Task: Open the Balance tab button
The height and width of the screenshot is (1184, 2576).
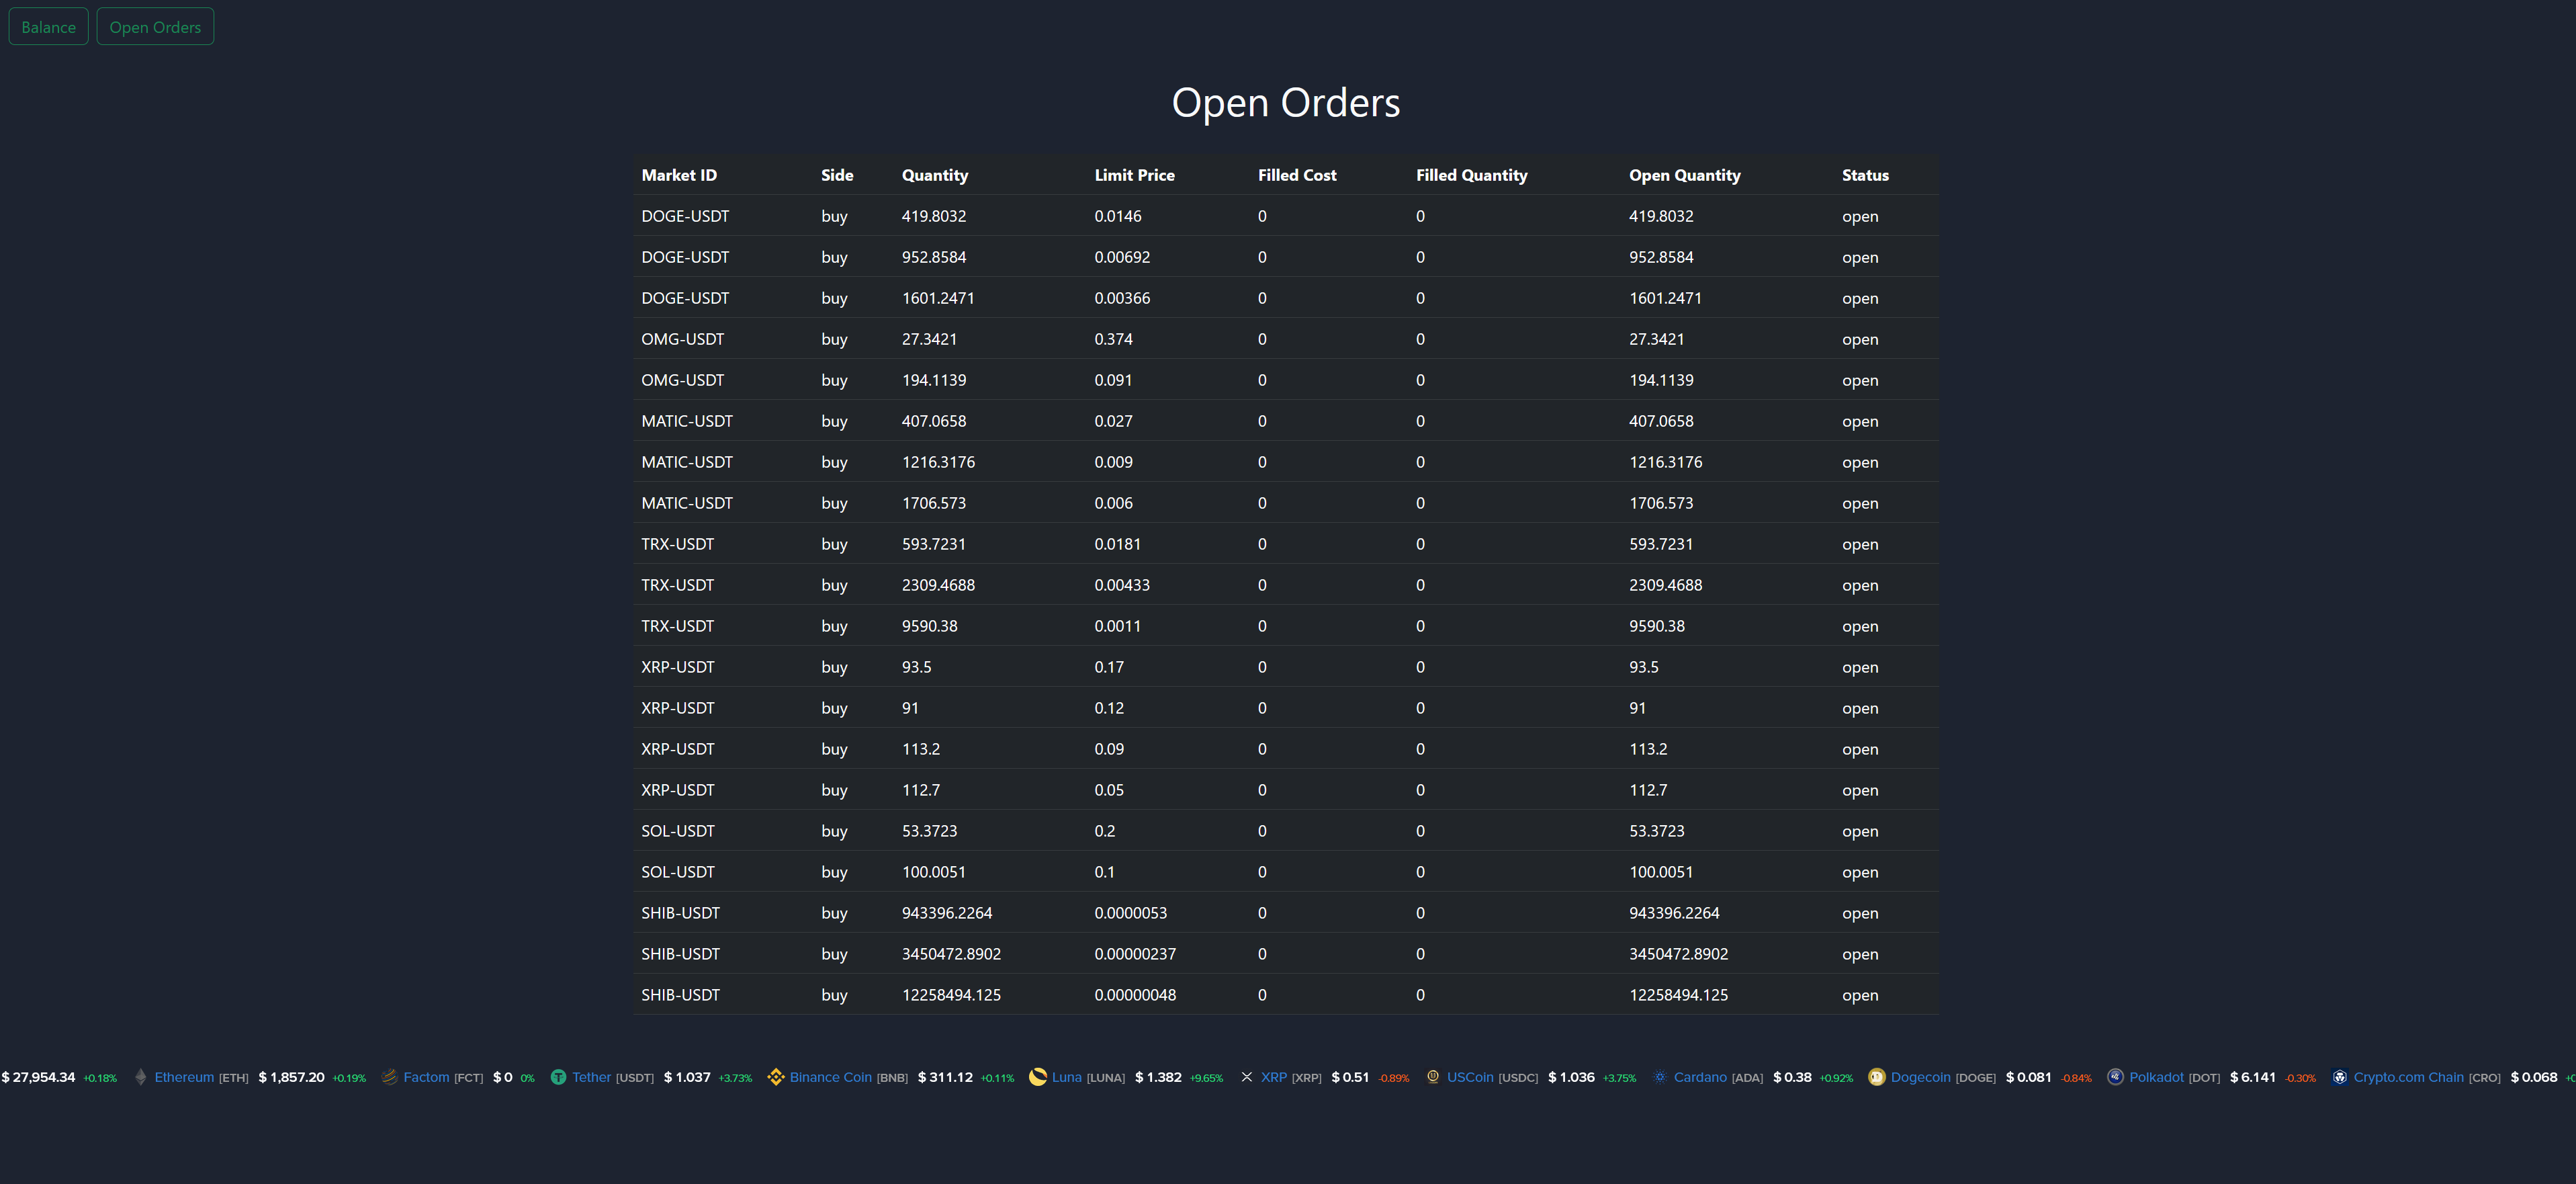Action: (48, 27)
